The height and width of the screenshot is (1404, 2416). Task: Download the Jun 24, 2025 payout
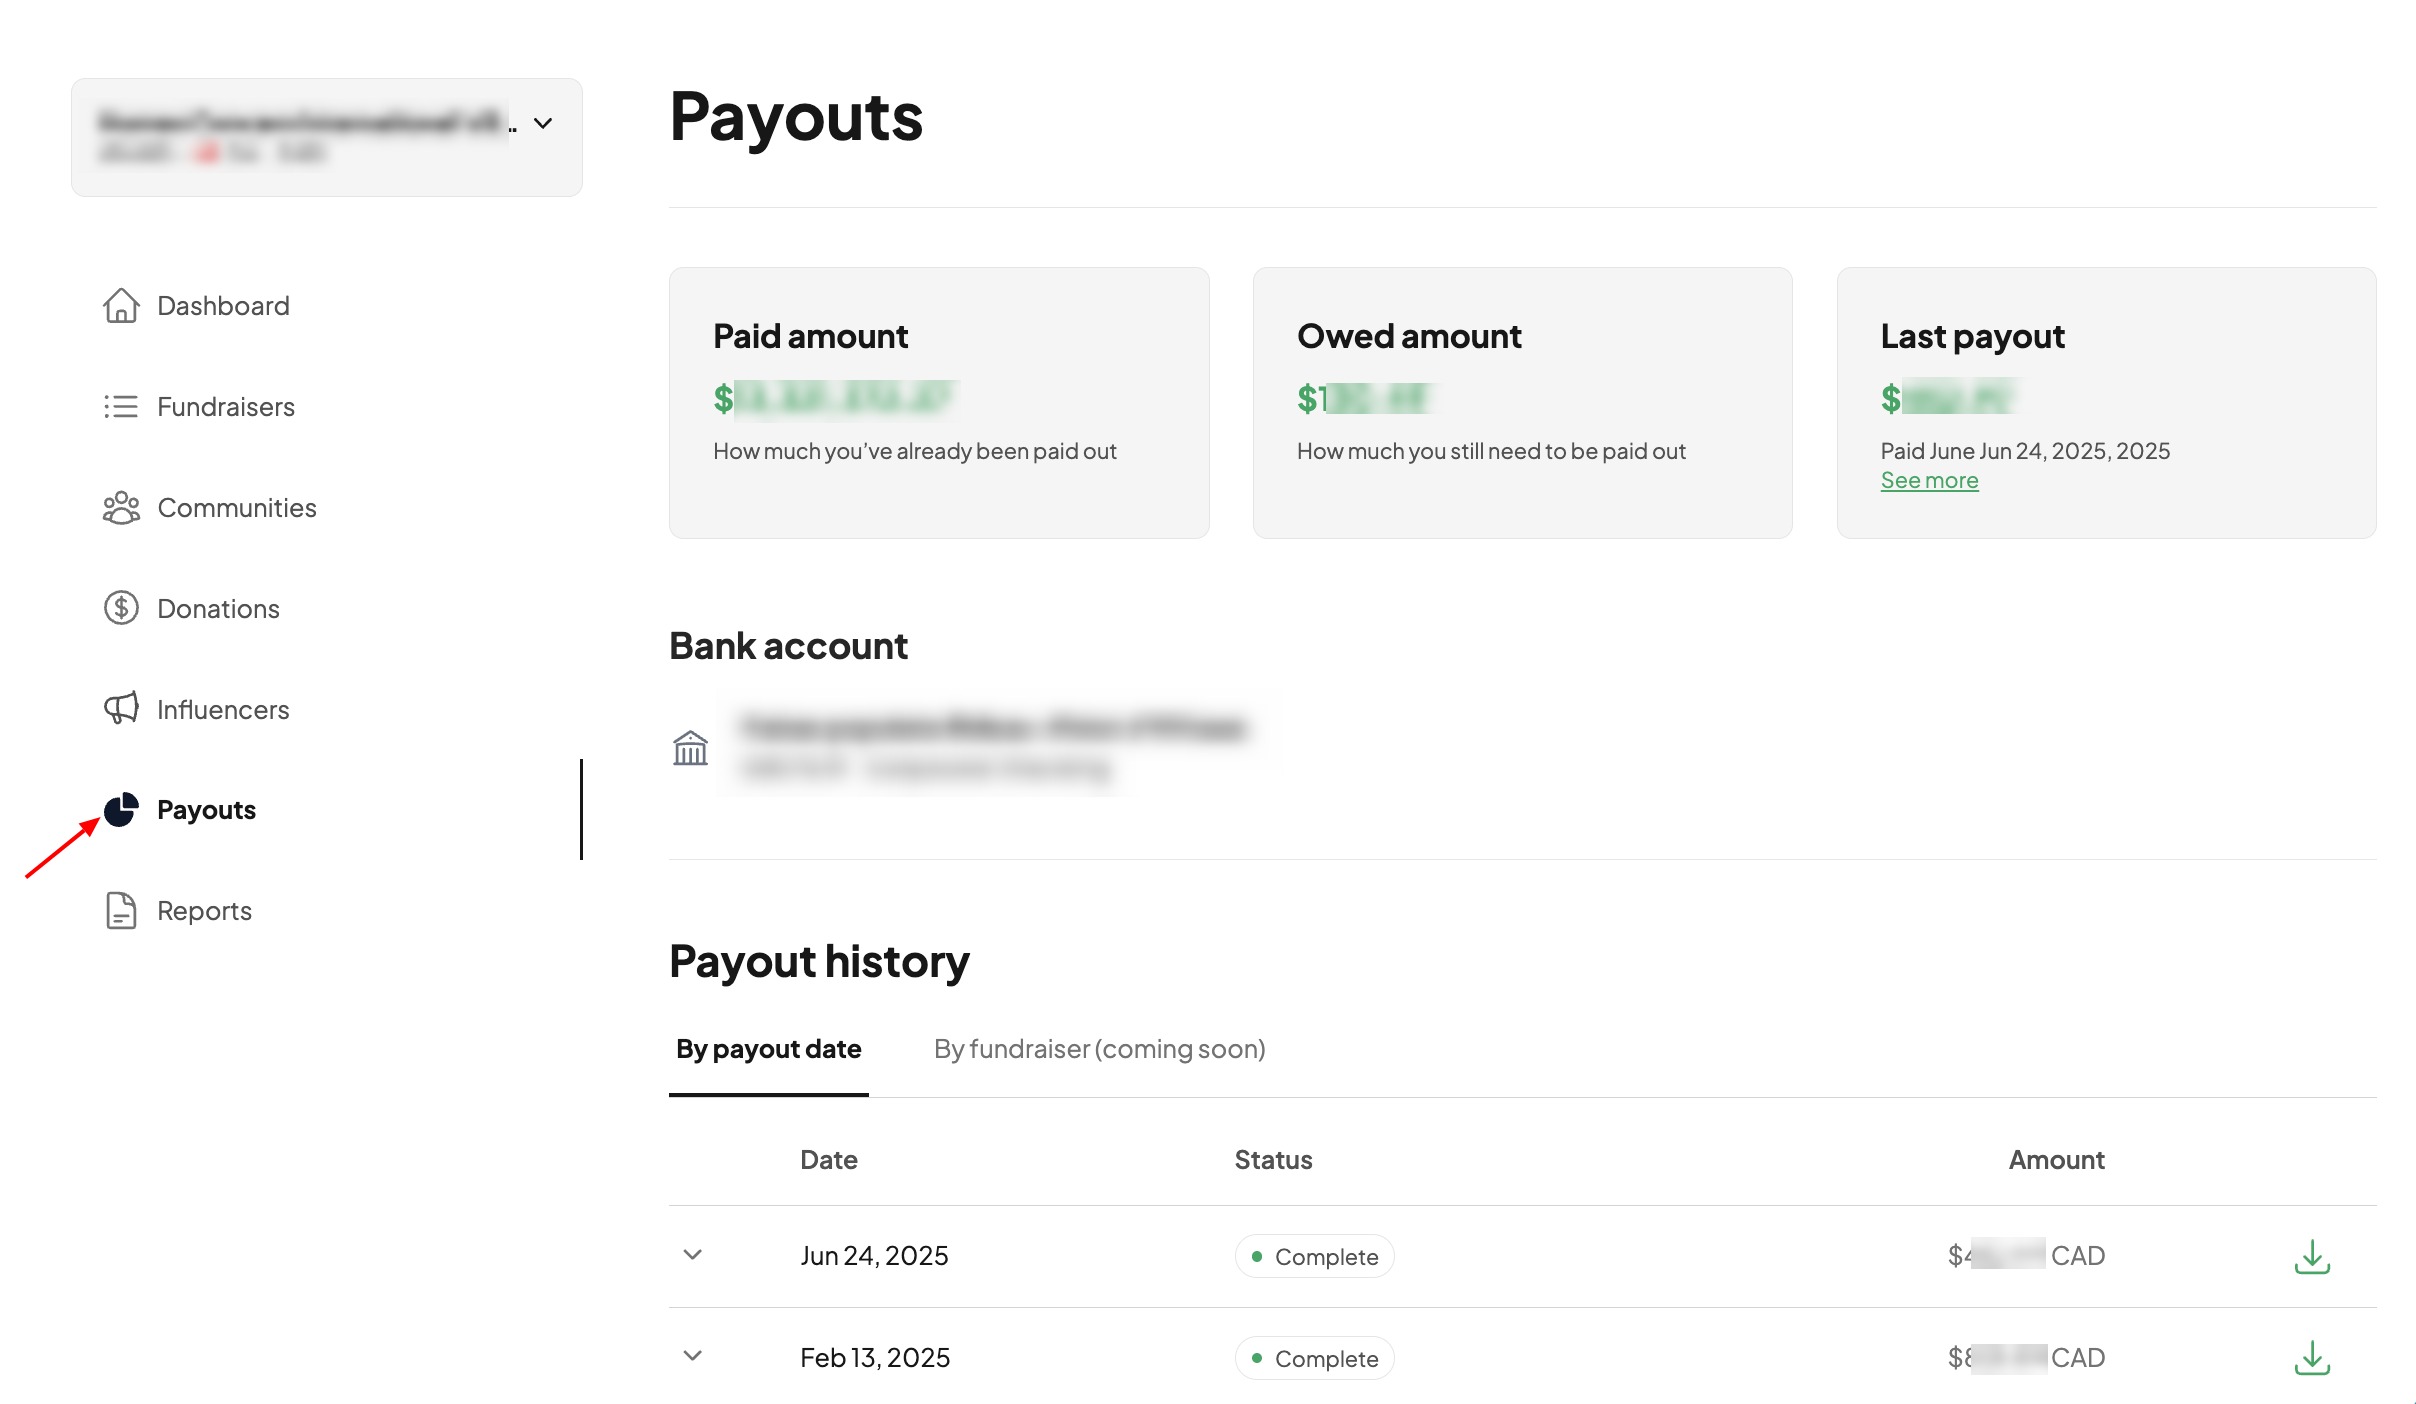pos(2311,1256)
